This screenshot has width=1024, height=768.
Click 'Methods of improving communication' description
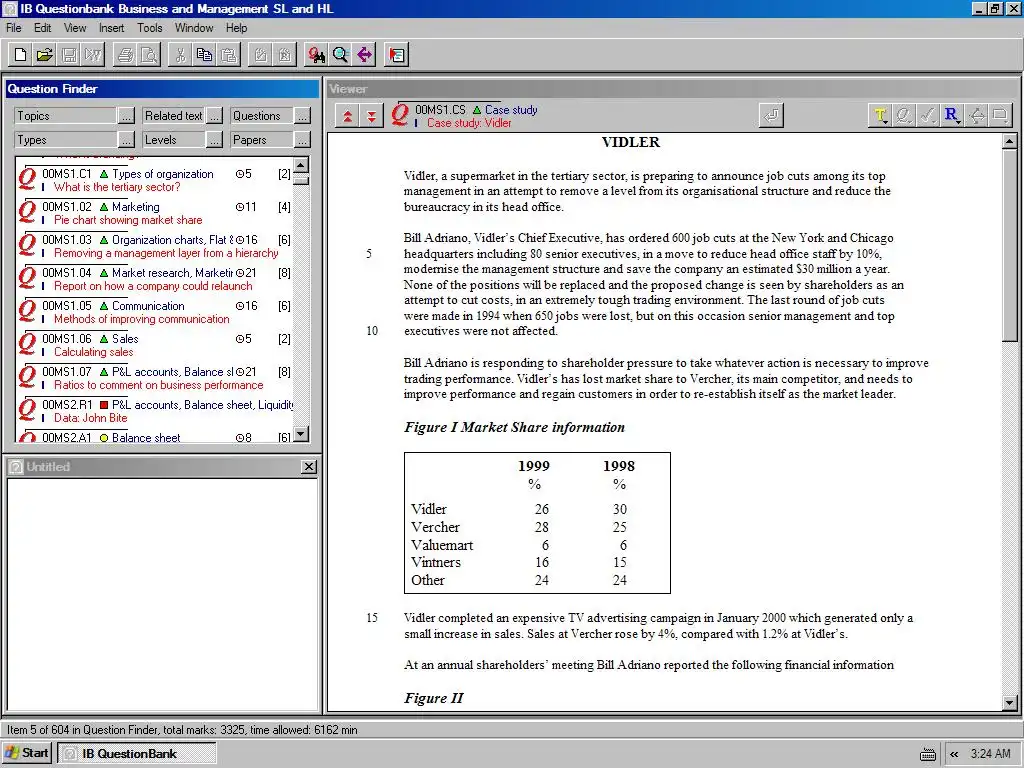click(142, 319)
